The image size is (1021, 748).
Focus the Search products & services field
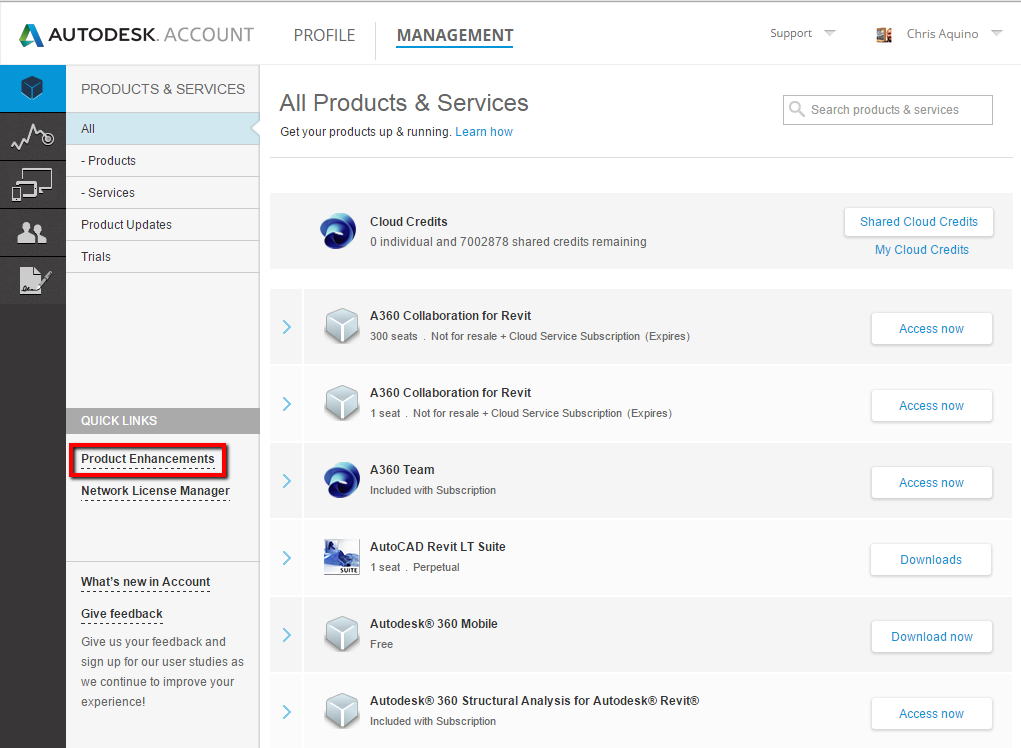(888, 109)
